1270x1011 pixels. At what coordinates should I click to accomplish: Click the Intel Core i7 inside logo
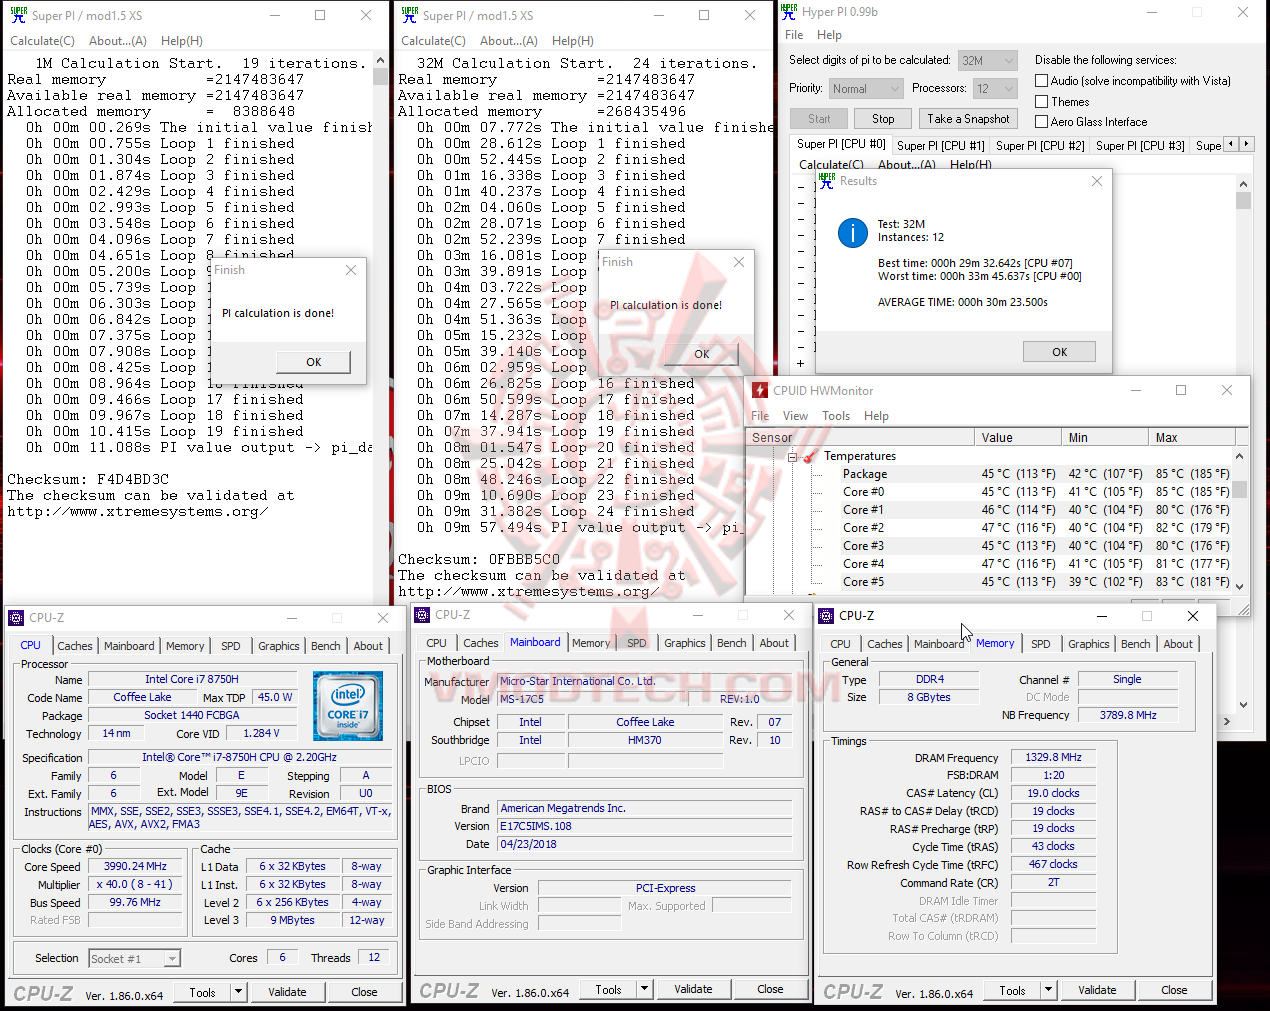click(x=348, y=706)
